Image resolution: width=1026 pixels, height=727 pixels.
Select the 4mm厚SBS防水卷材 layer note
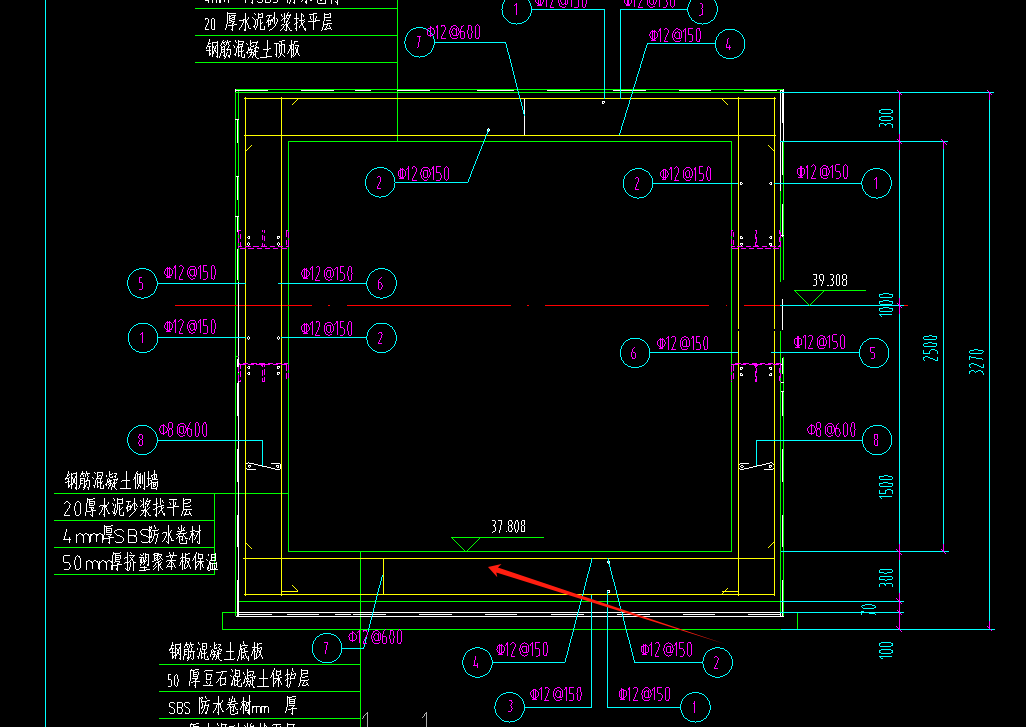132,535
